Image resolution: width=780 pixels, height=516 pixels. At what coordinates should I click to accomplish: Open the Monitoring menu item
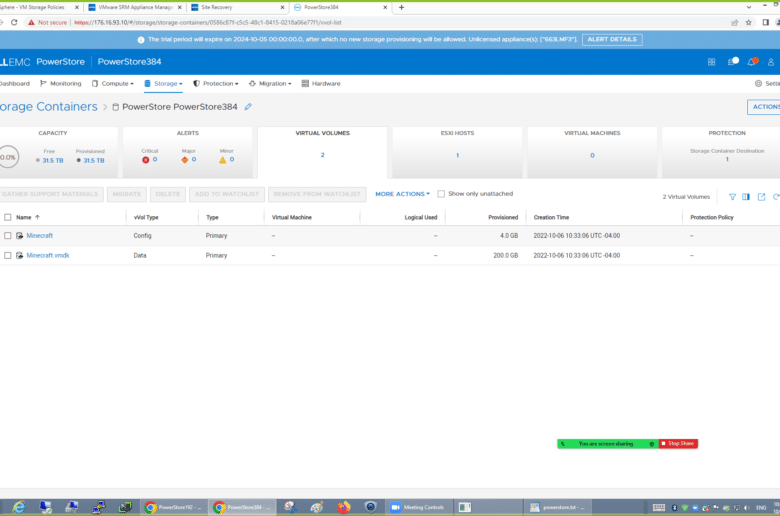[61, 84]
